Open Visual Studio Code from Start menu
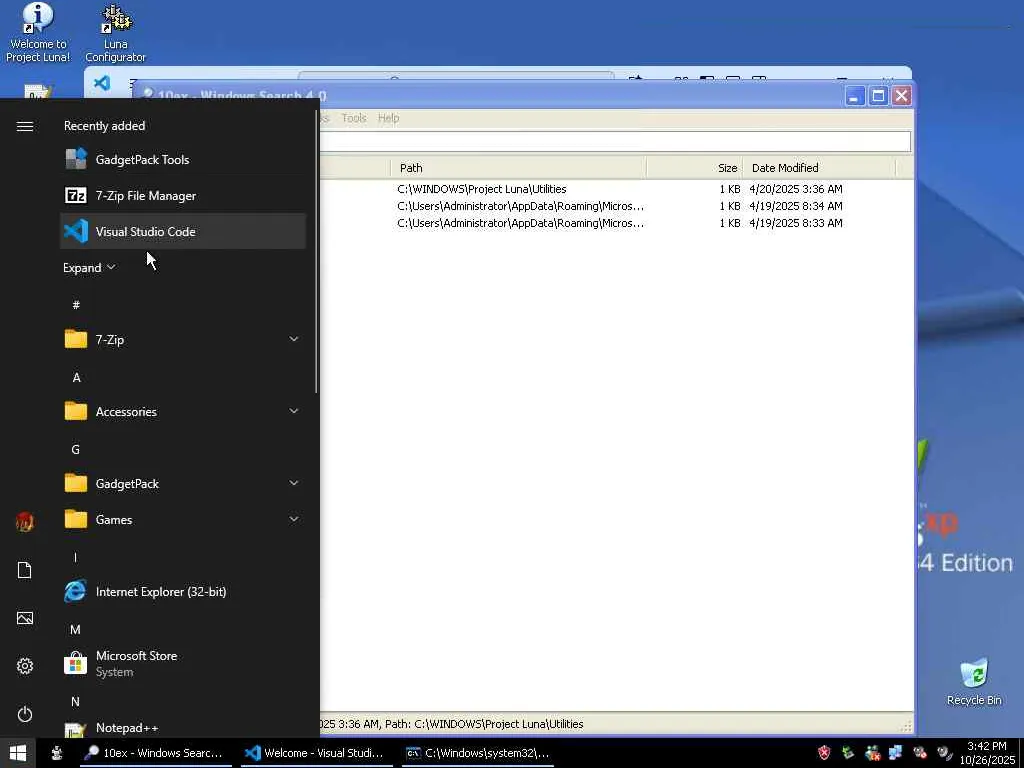This screenshot has height=768, width=1024. [x=183, y=231]
